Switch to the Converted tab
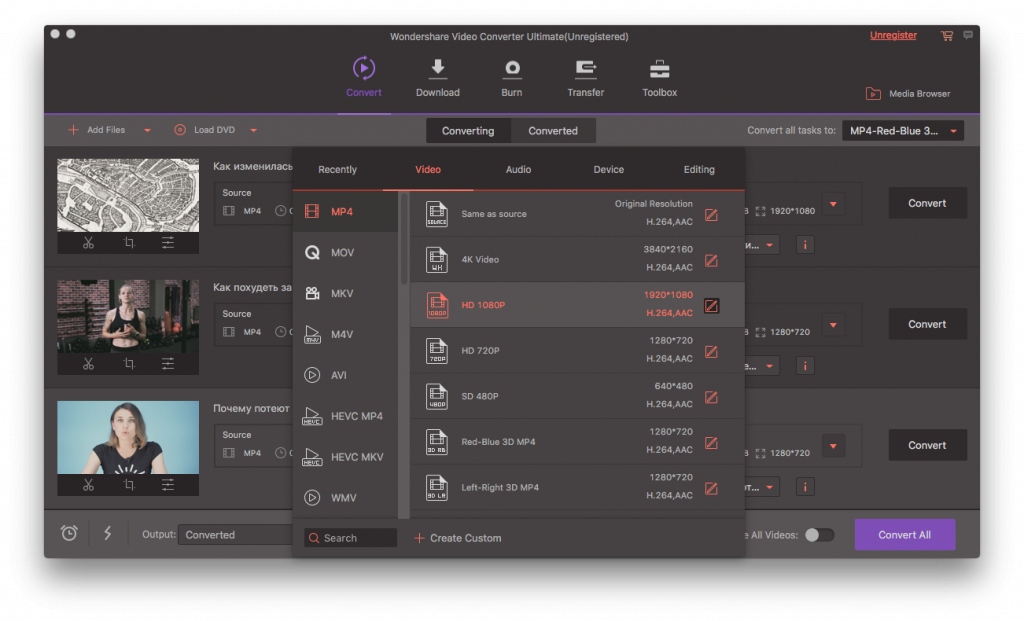 (x=553, y=131)
